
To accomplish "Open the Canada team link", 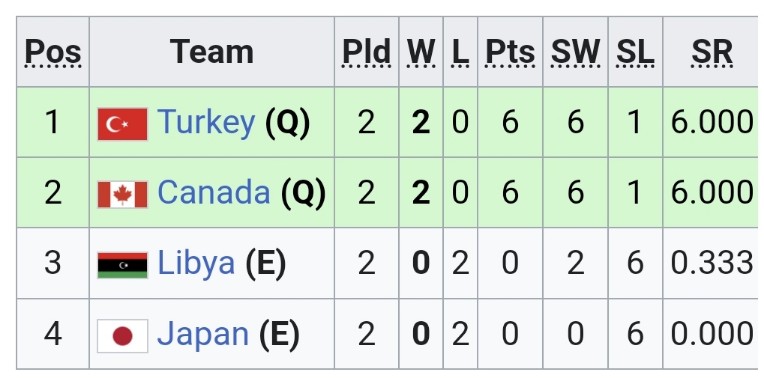I will pos(213,192).
